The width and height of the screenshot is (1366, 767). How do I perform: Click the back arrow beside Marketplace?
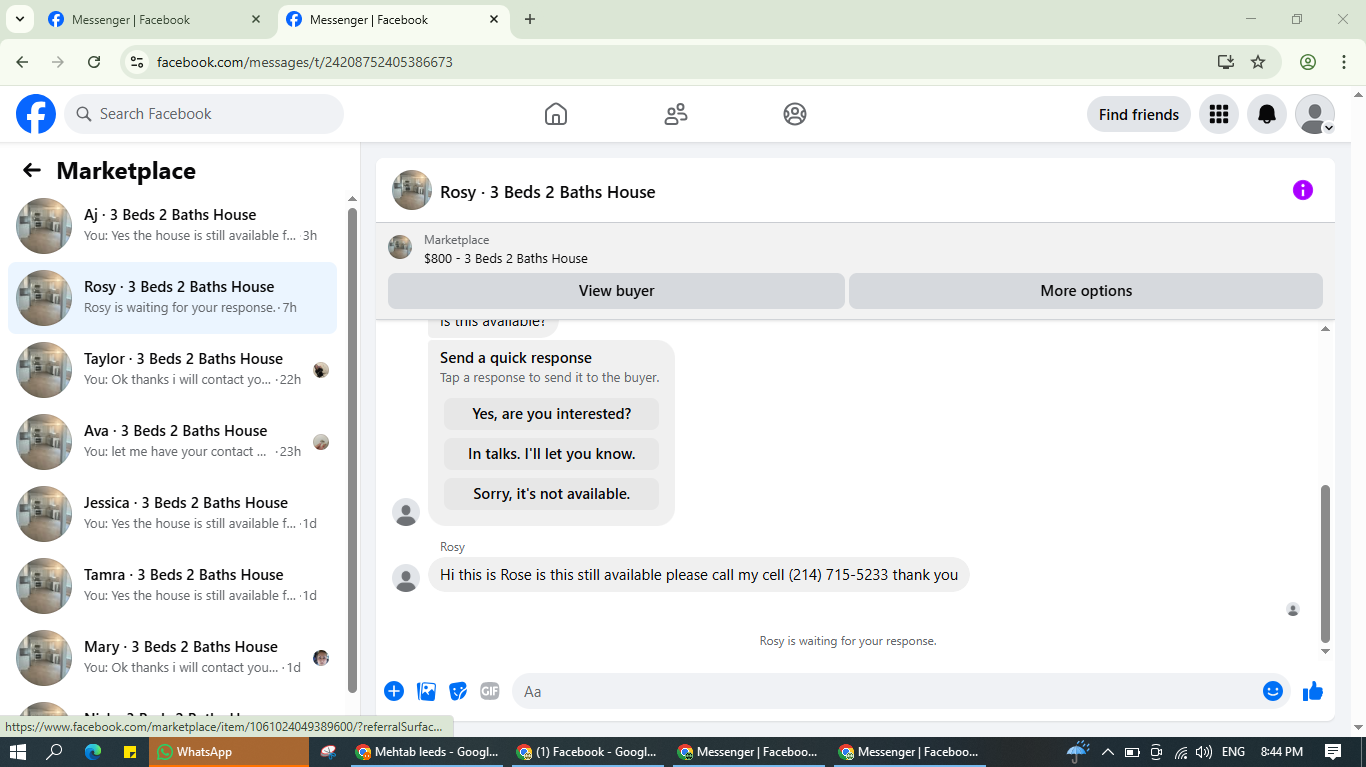point(32,170)
